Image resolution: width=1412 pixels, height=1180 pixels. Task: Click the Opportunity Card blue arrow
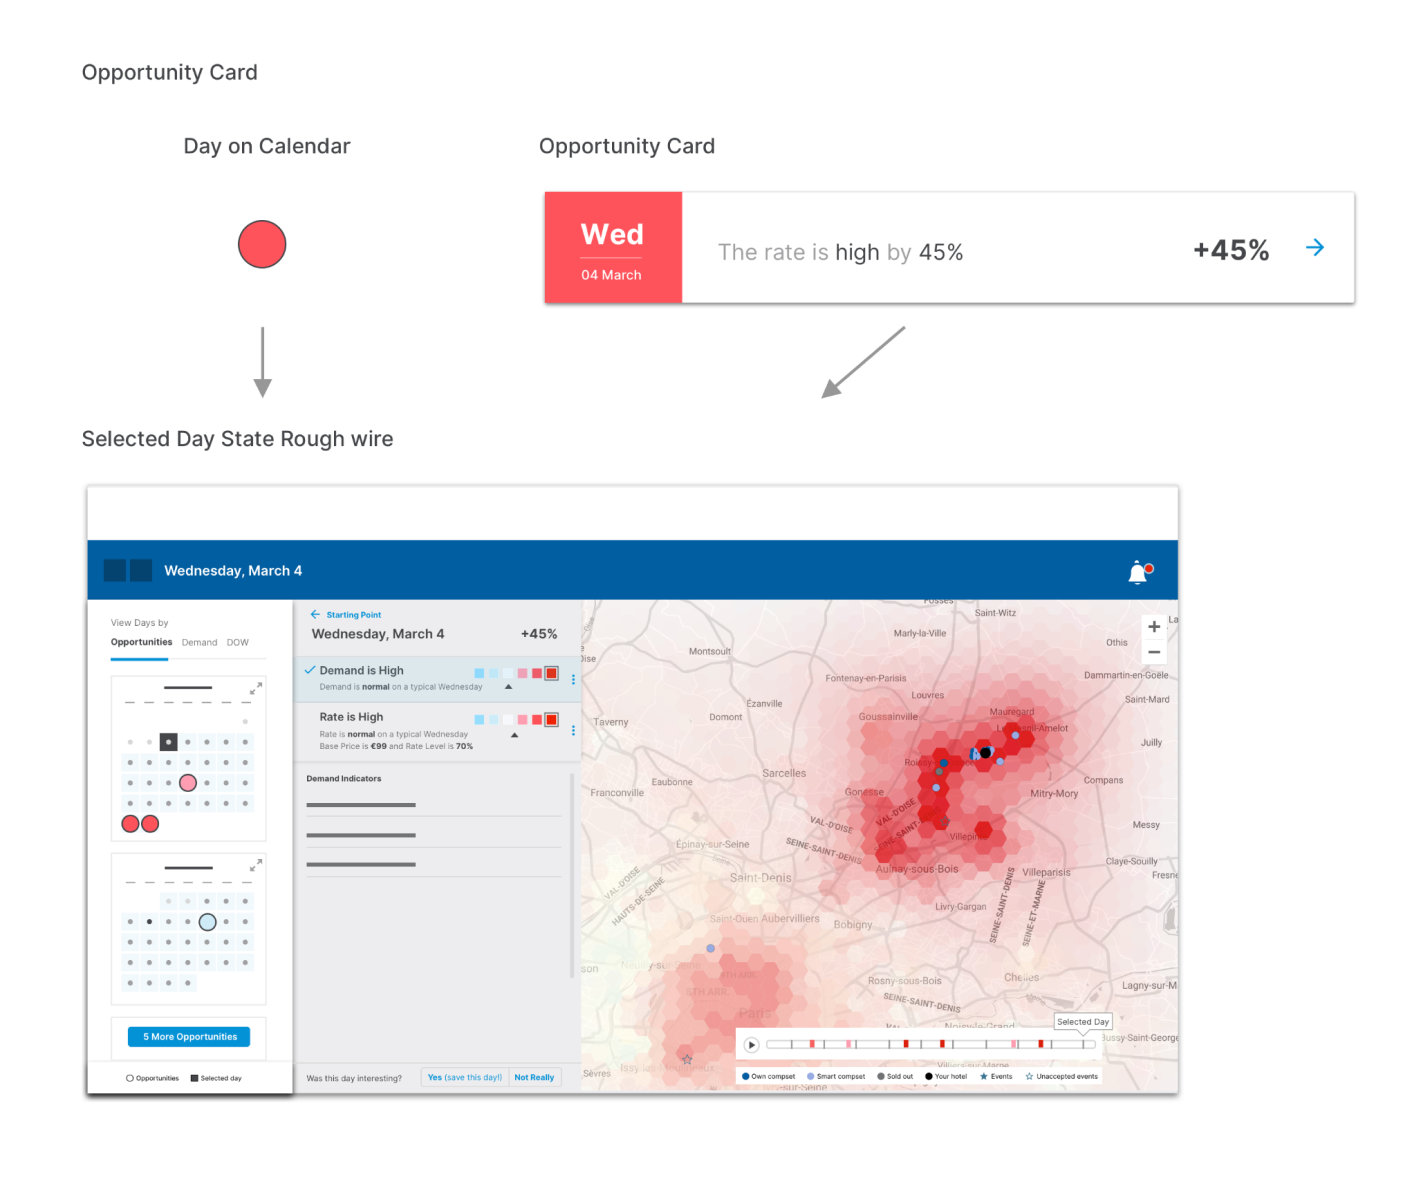(x=1315, y=248)
